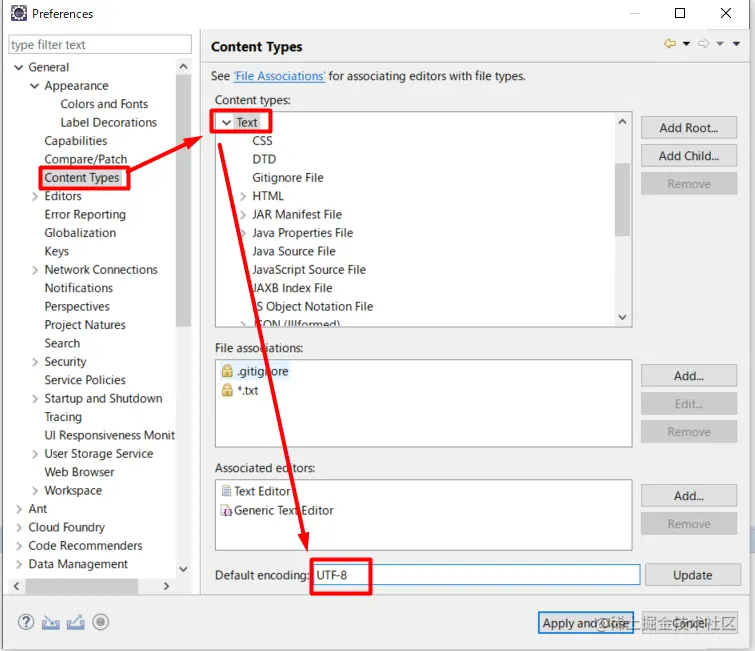Click the Add Root... button
The image size is (755, 651).
(689, 128)
